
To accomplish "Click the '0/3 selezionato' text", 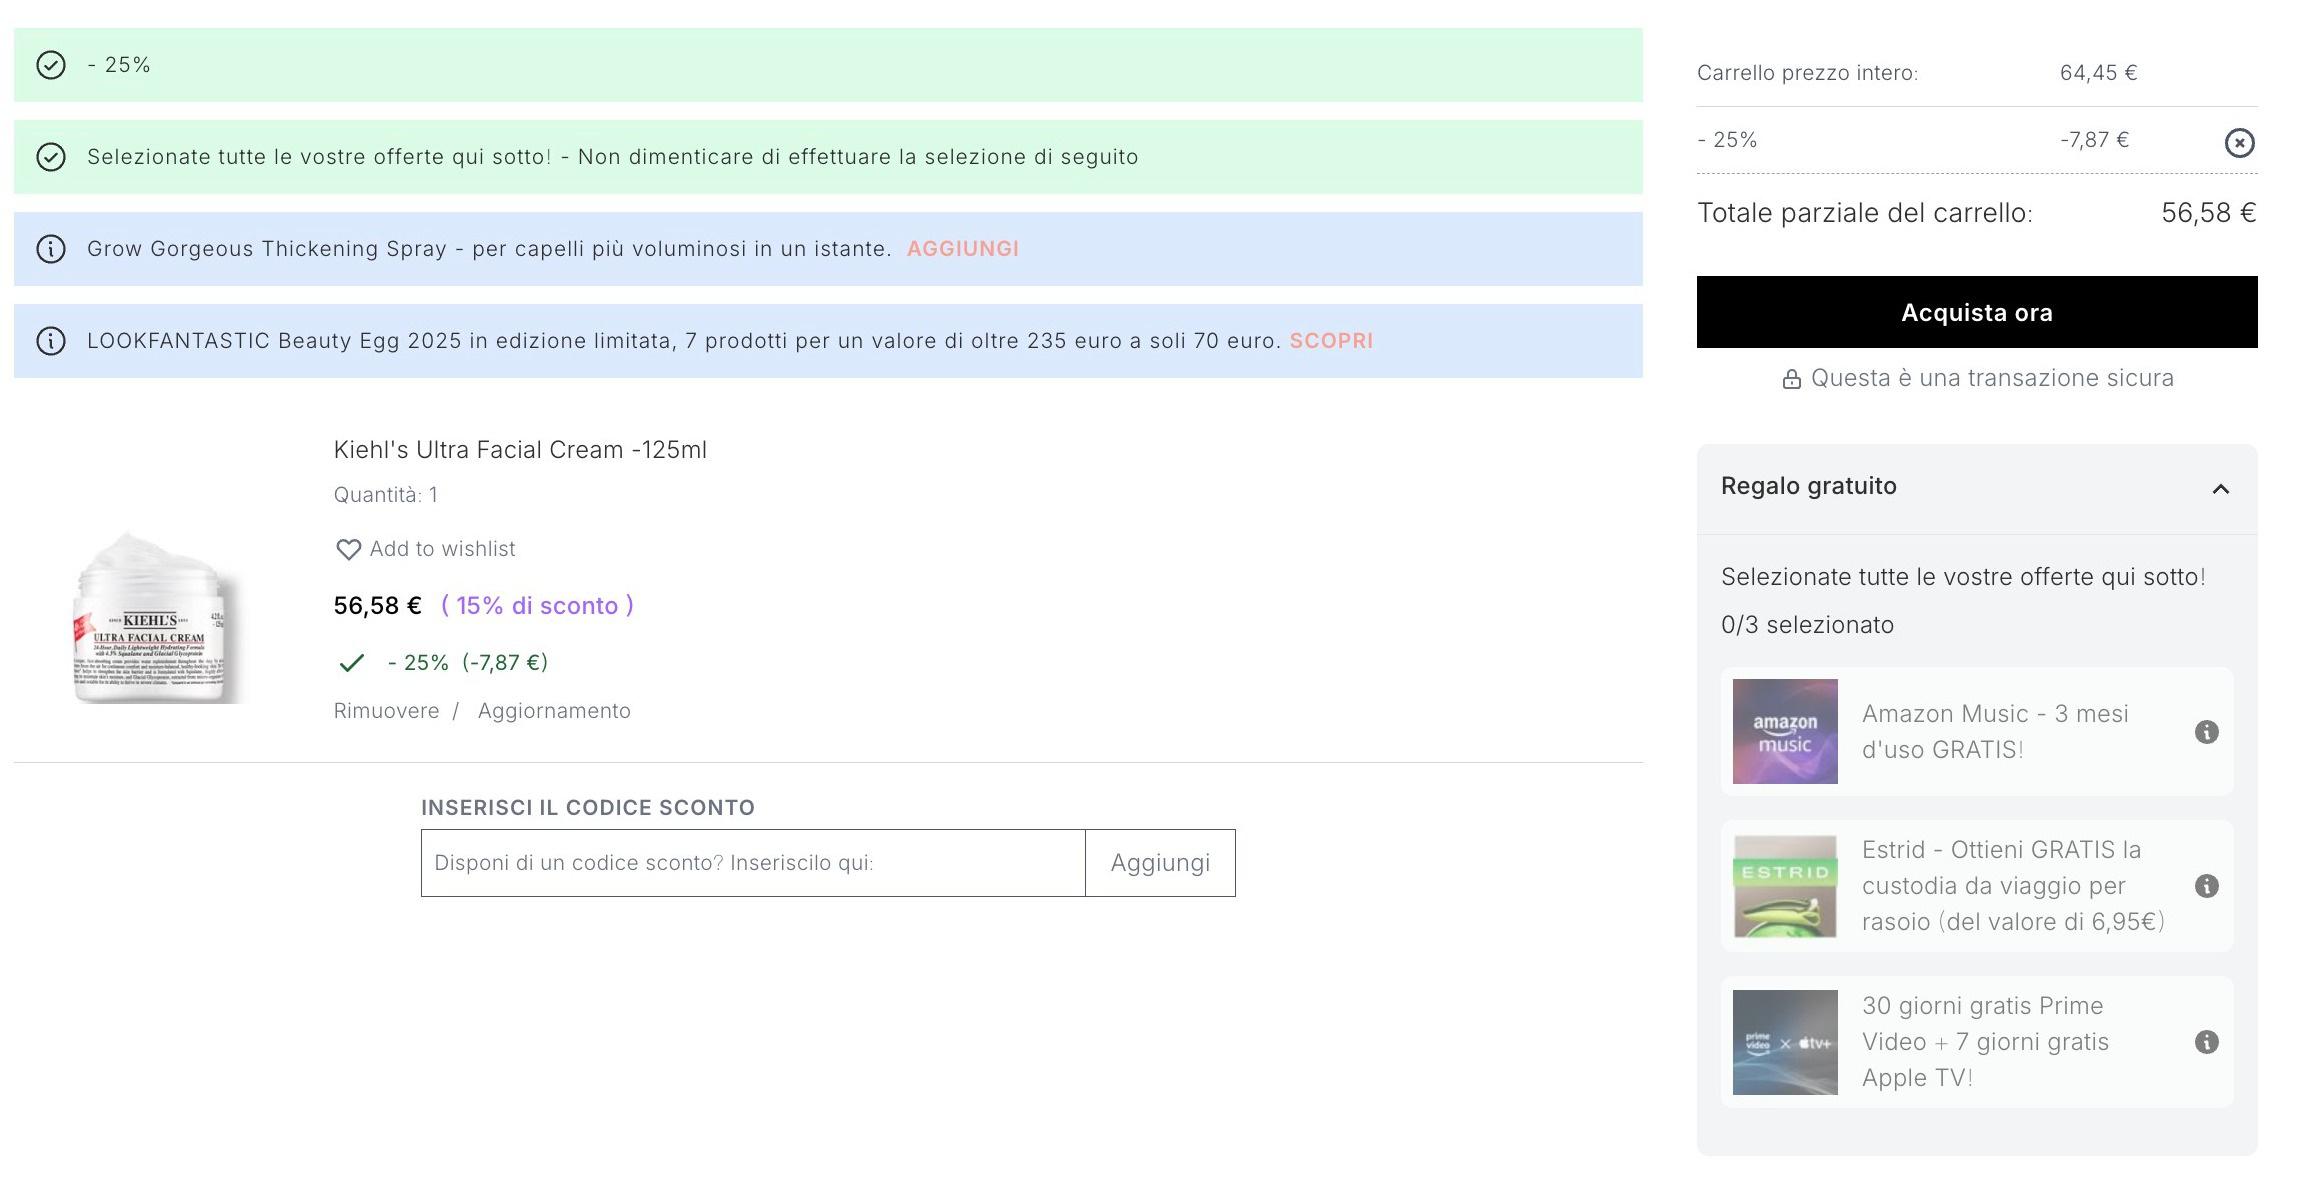I will 1807,625.
